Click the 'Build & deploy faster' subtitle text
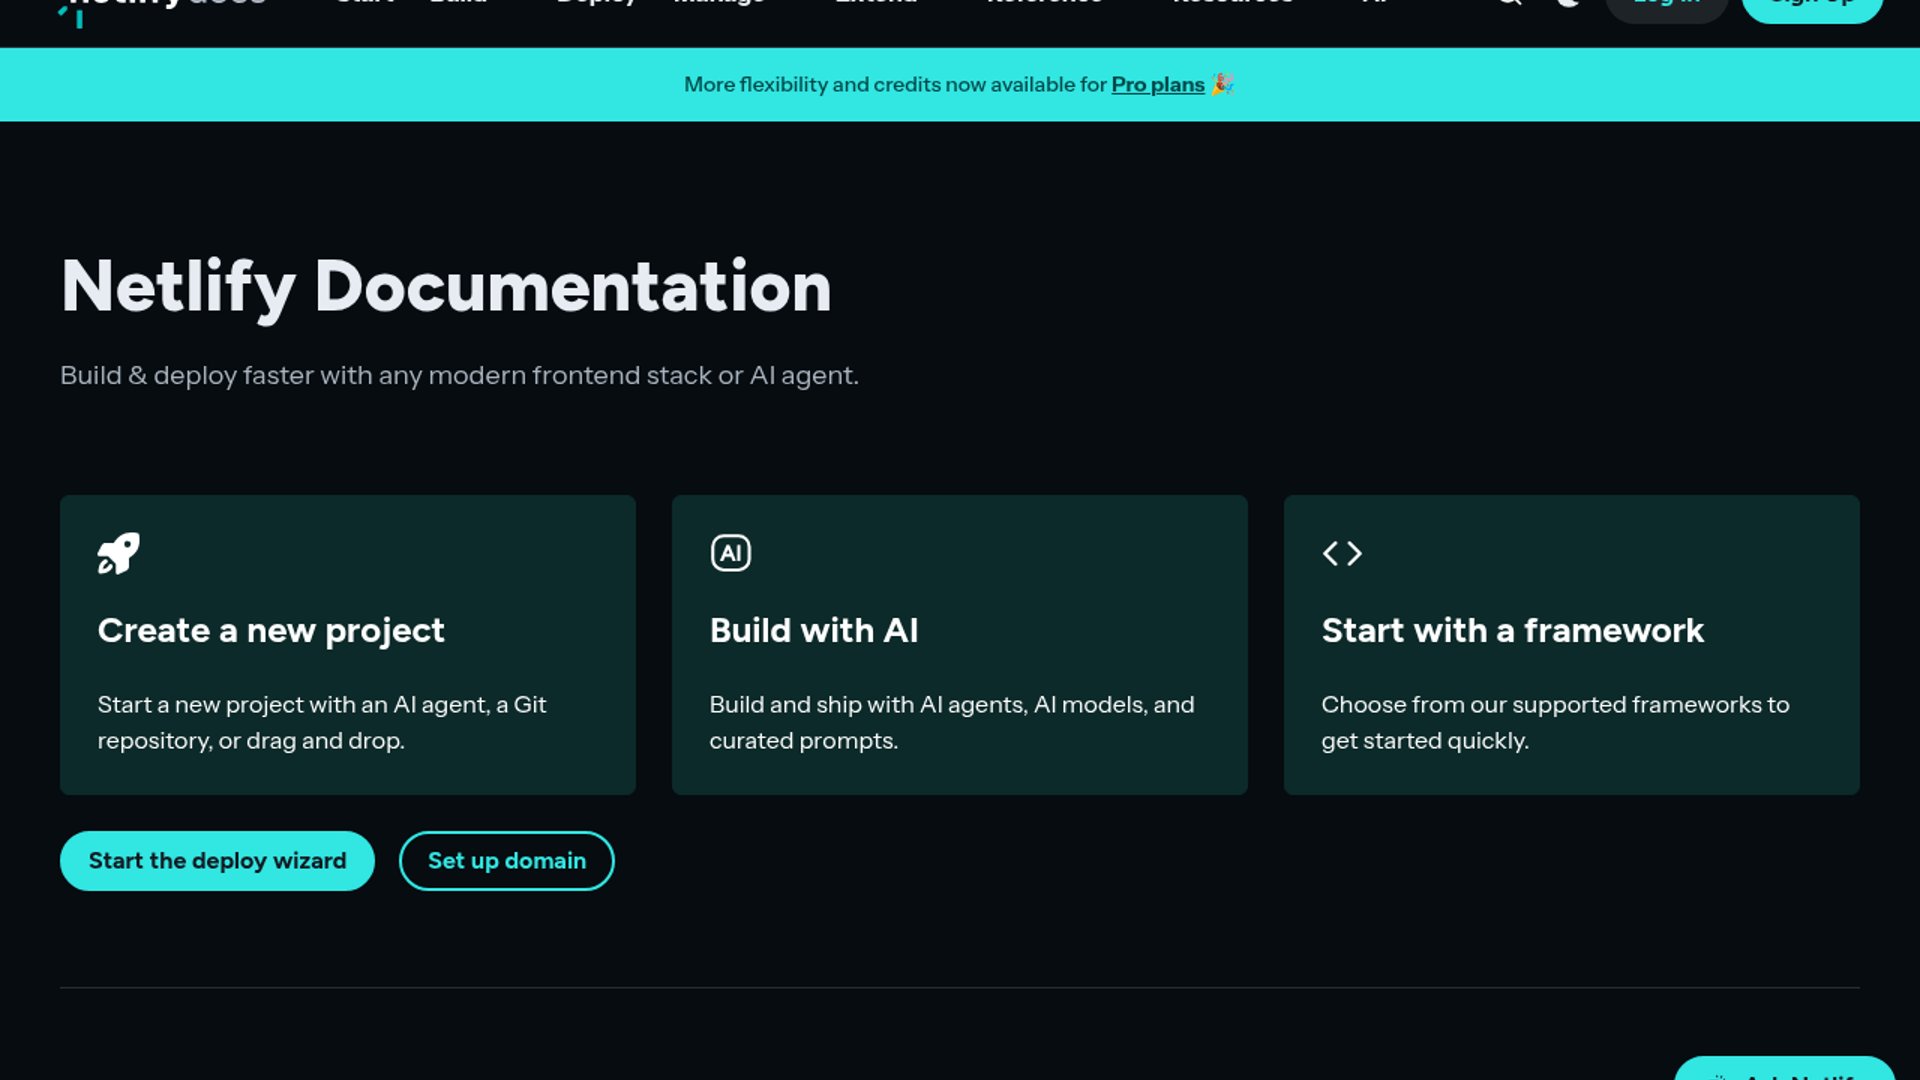 pos(459,376)
